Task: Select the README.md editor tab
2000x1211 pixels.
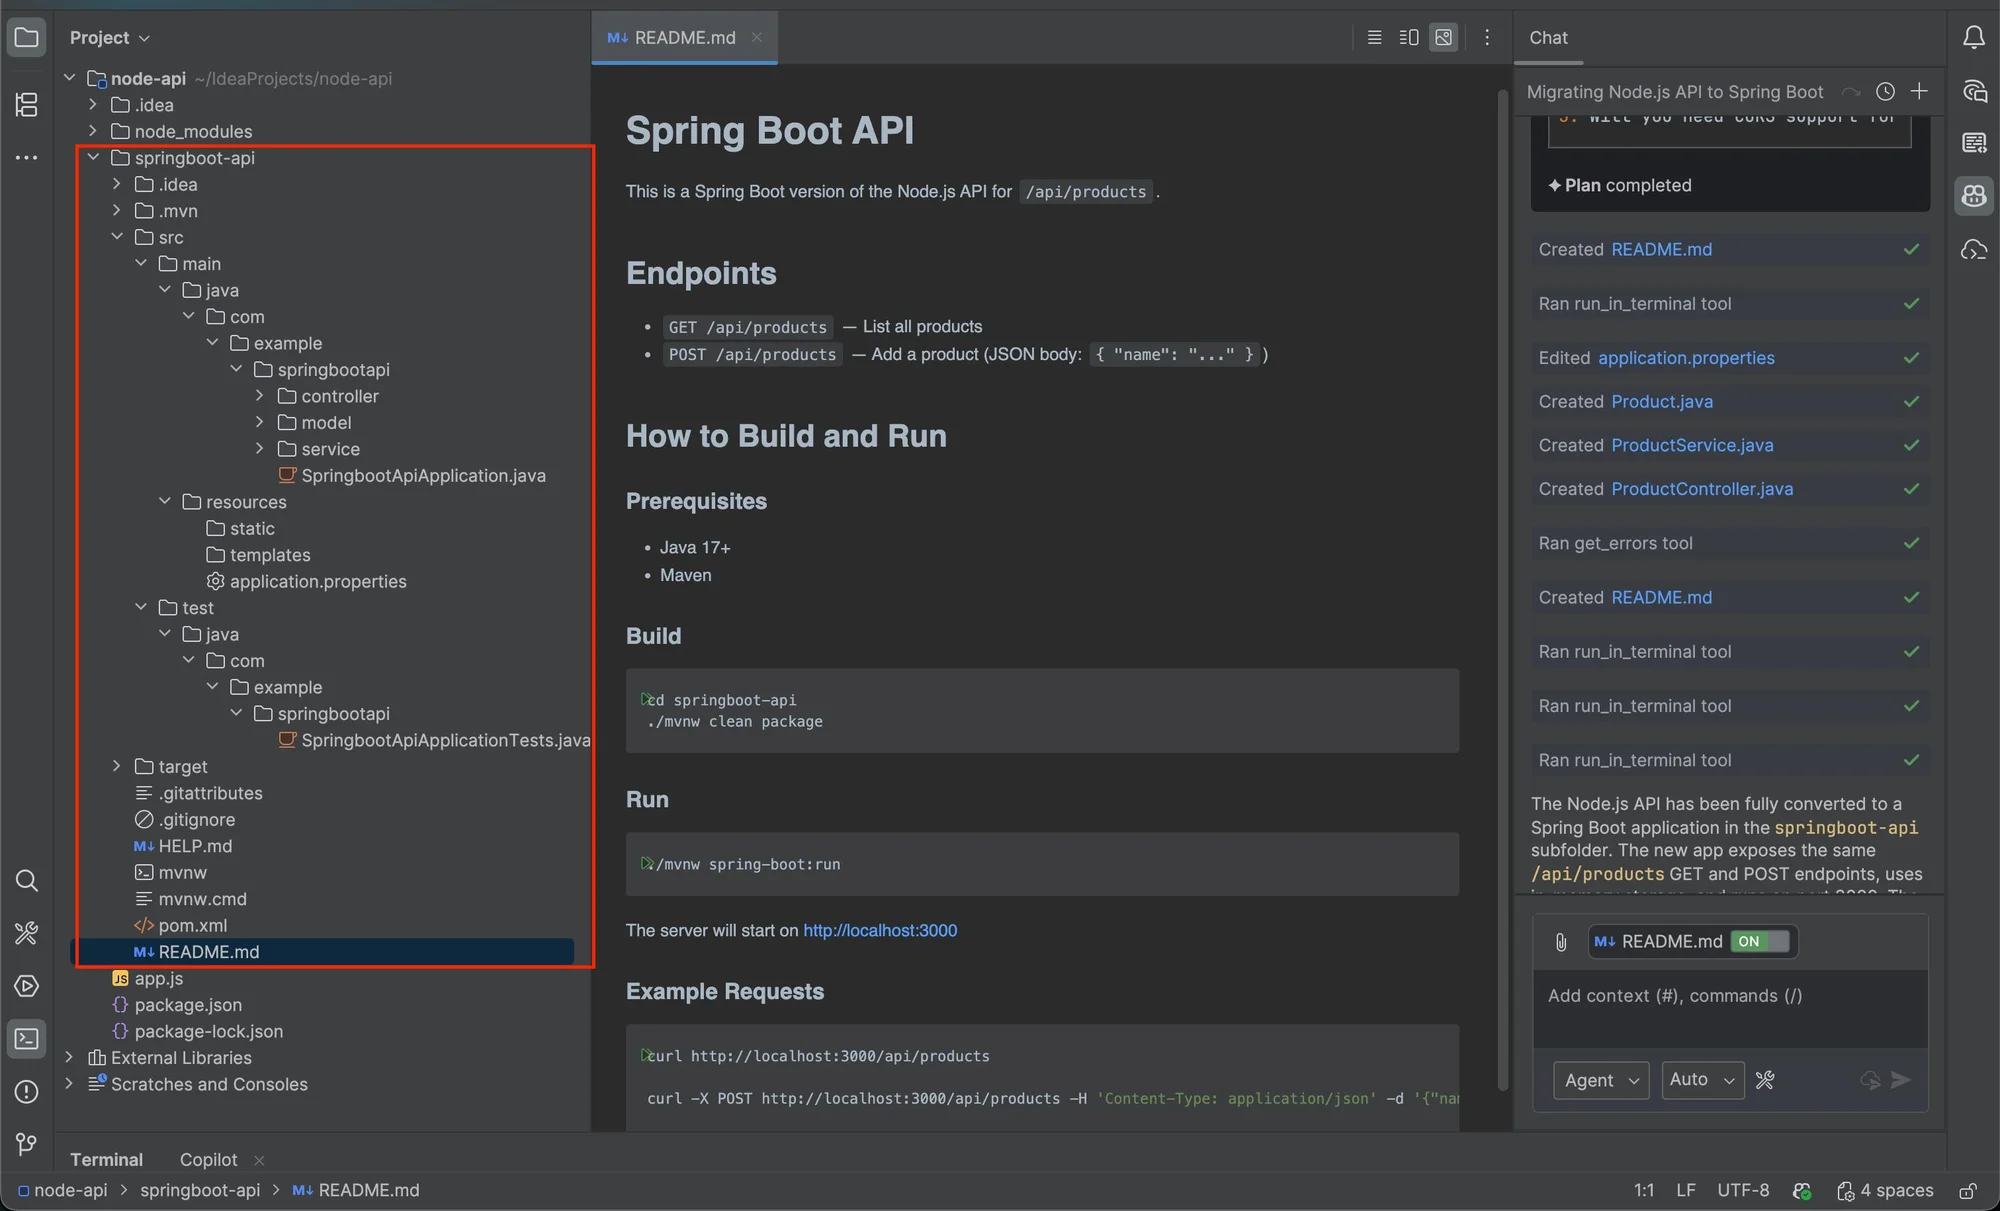Action: [x=684, y=38]
